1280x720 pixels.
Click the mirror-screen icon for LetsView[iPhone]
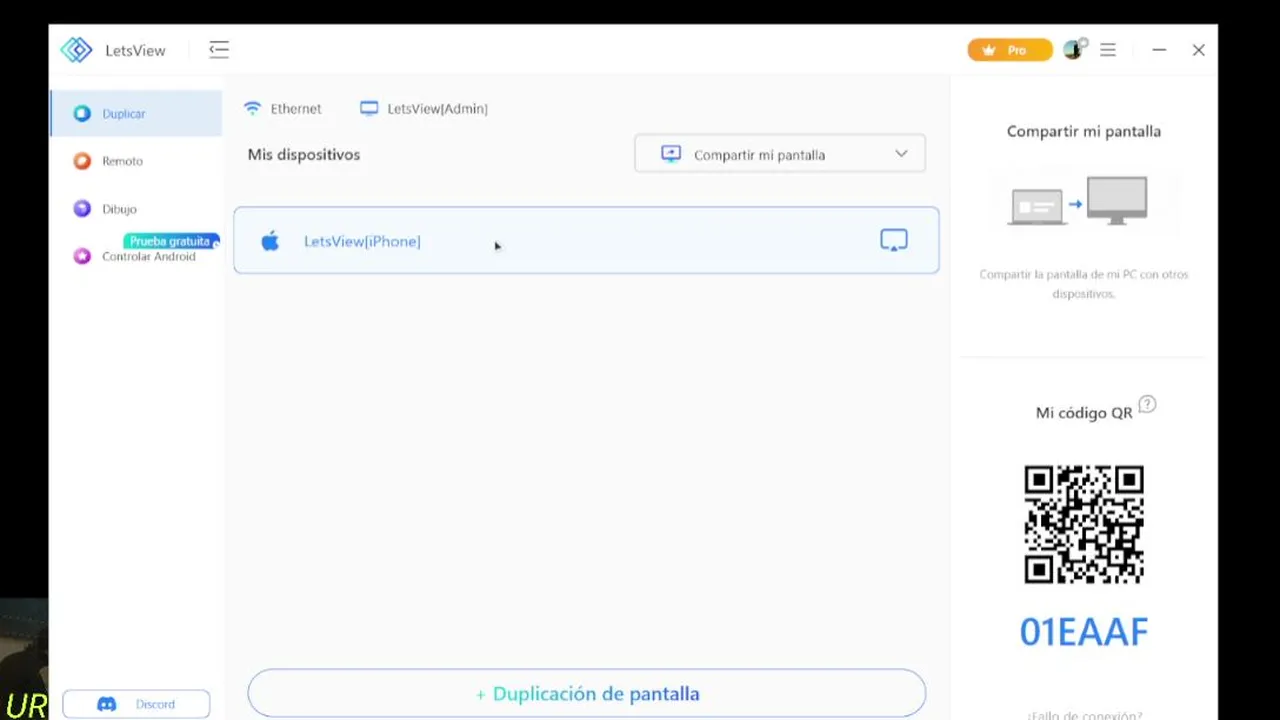pyautogui.click(x=894, y=240)
